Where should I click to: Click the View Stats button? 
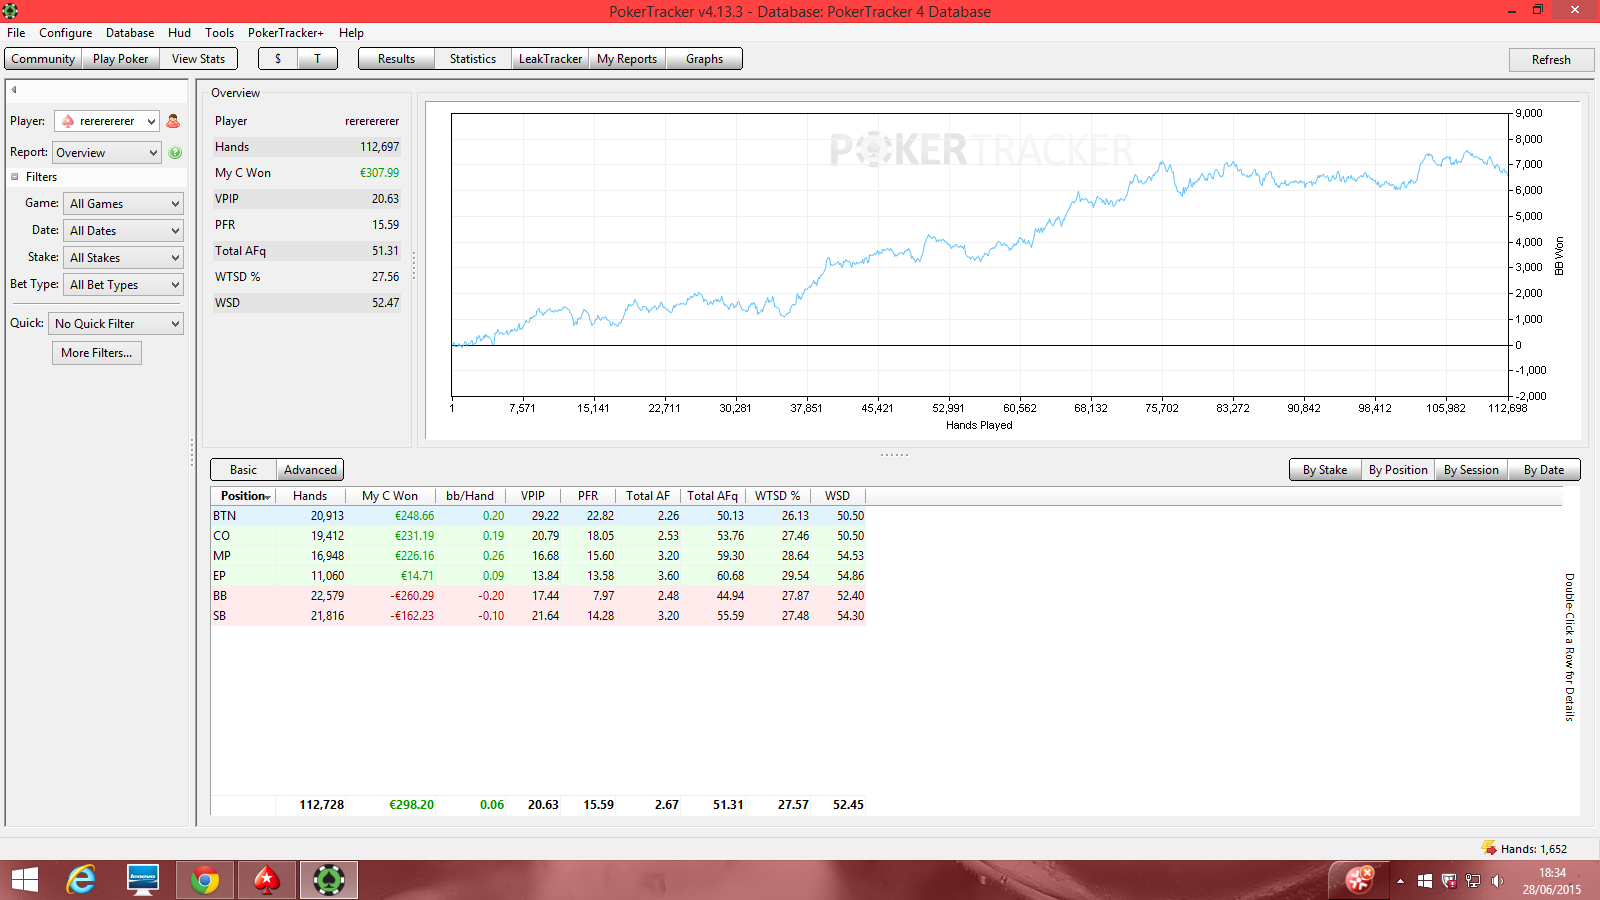[199, 59]
